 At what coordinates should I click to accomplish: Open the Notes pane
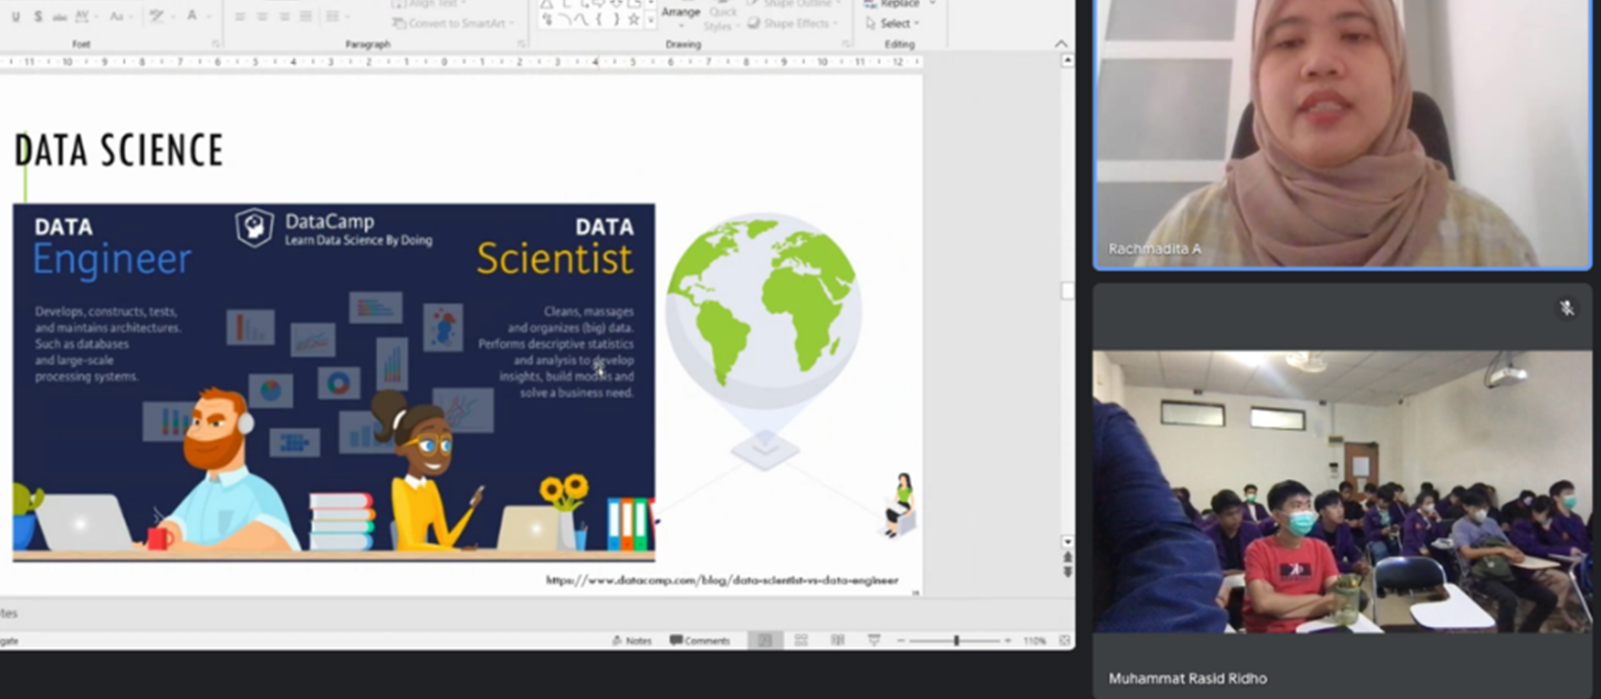tap(631, 640)
